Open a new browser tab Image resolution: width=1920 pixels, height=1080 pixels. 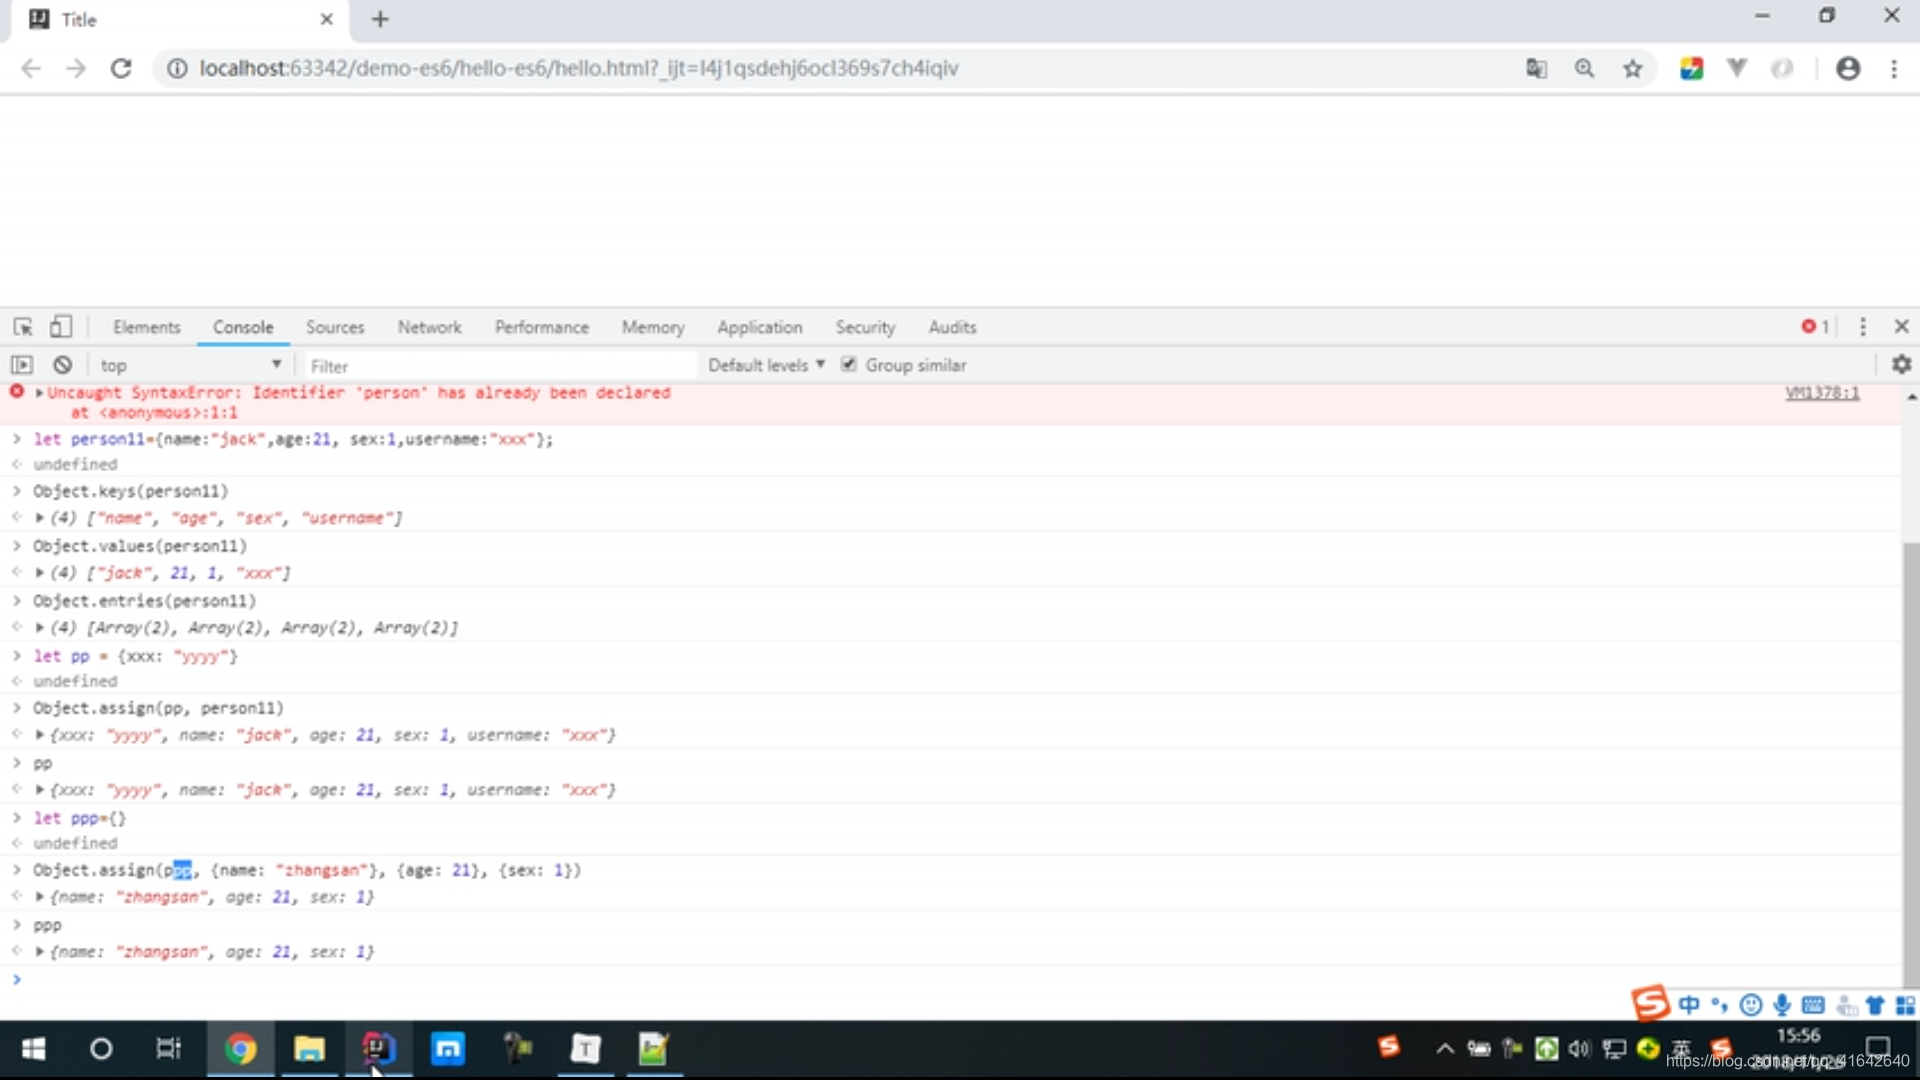[x=380, y=19]
